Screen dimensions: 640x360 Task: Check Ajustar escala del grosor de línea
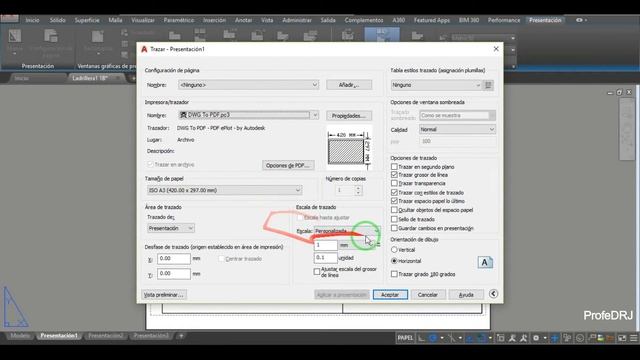(317, 271)
